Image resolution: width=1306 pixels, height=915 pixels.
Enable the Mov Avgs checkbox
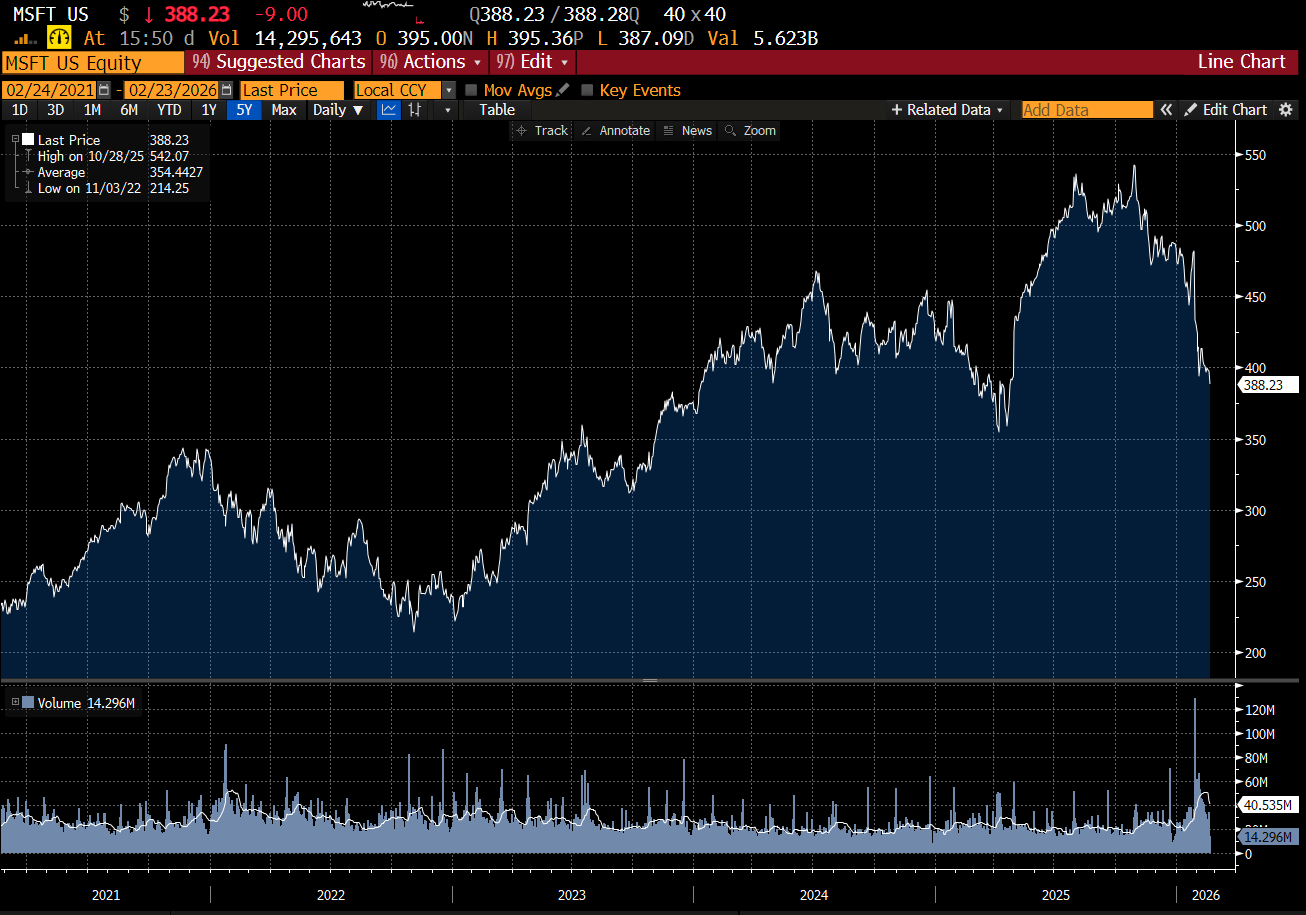[471, 90]
